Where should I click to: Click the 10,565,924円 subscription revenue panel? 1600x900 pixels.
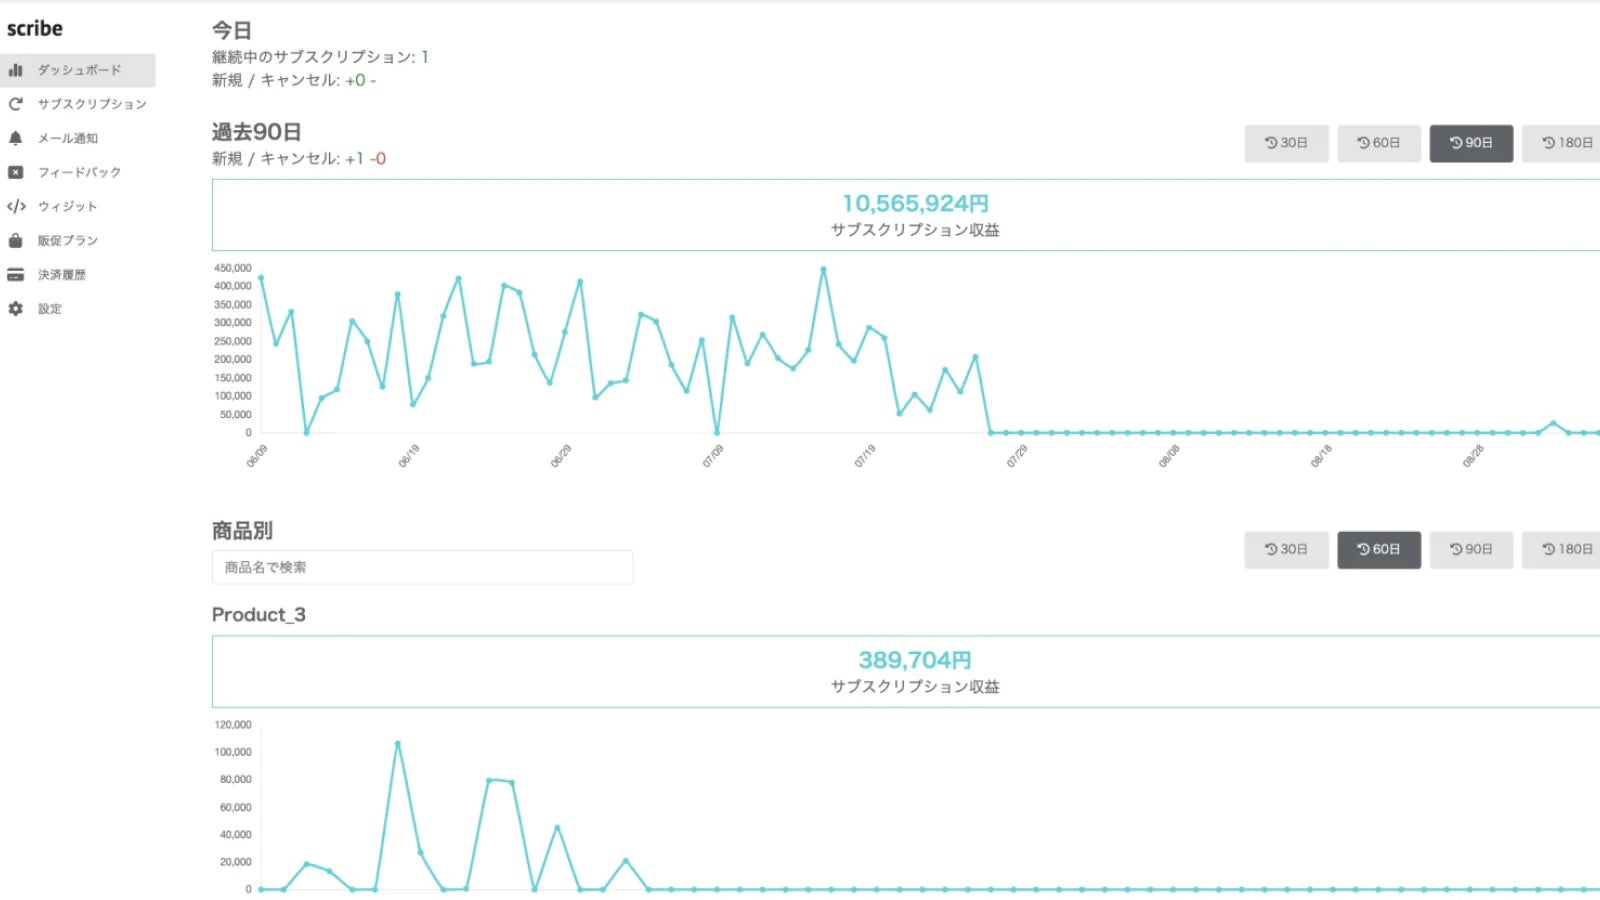(x=914, y=215)
